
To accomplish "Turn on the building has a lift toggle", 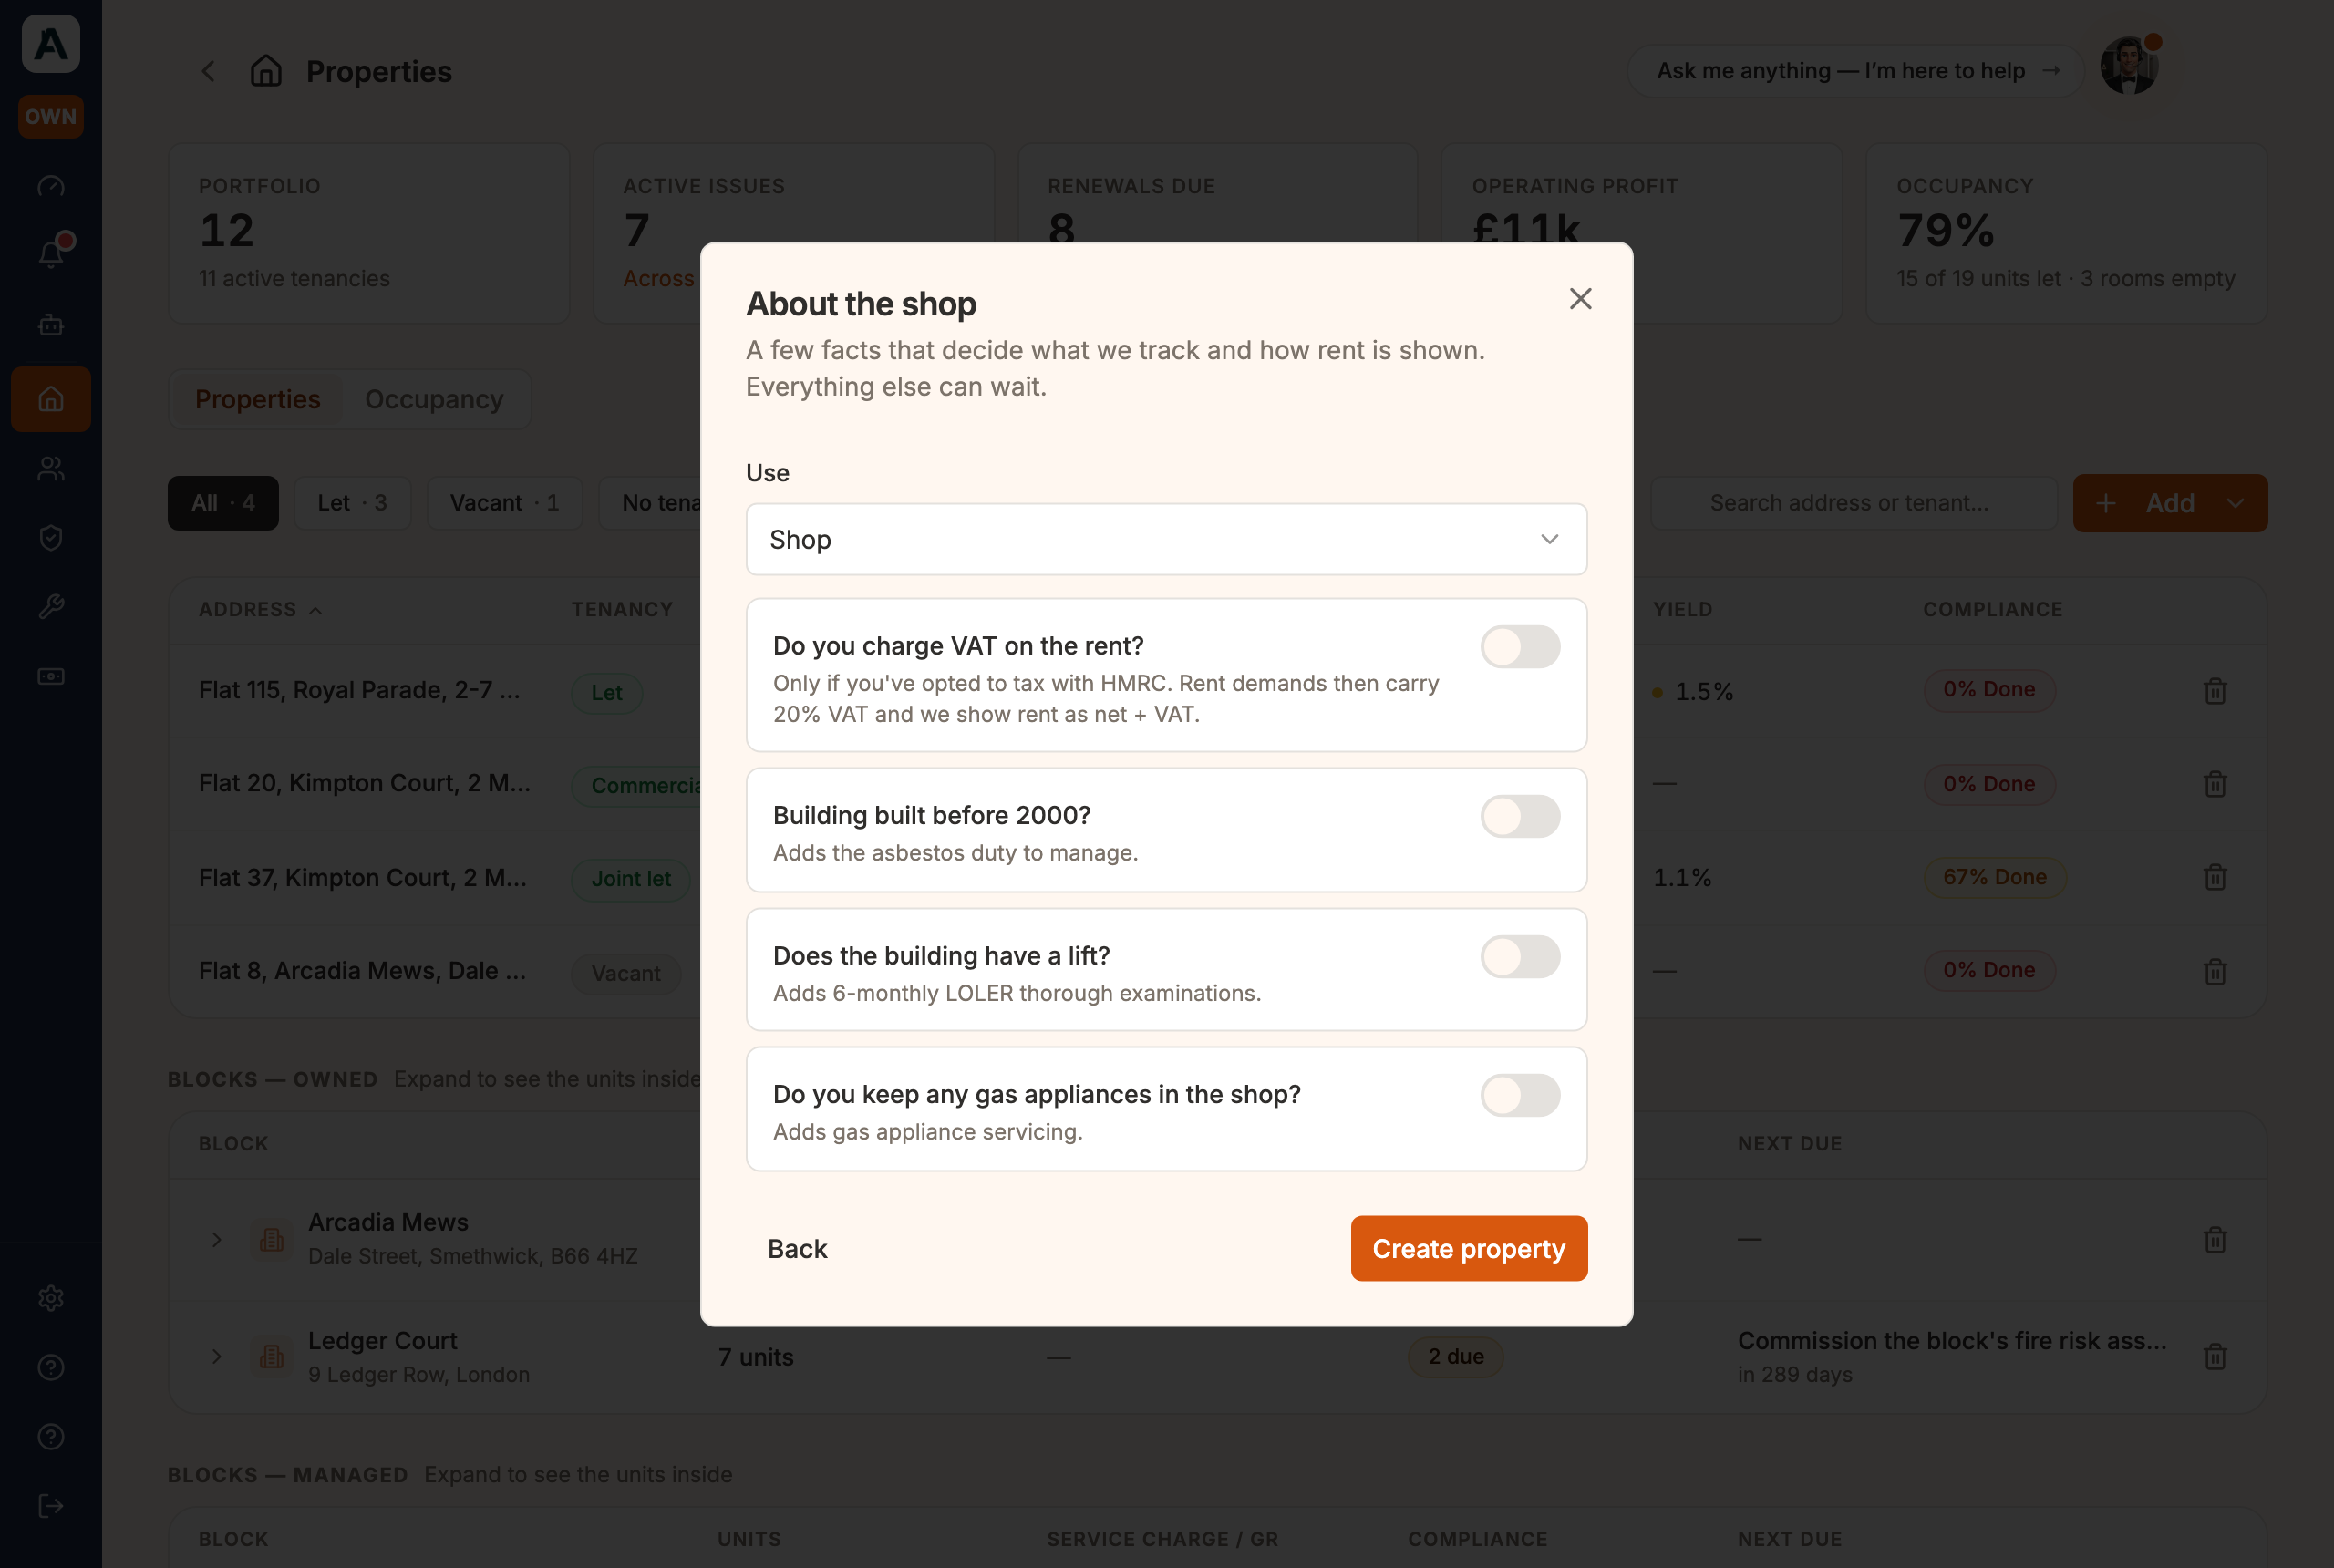I will coord(1520,956).
